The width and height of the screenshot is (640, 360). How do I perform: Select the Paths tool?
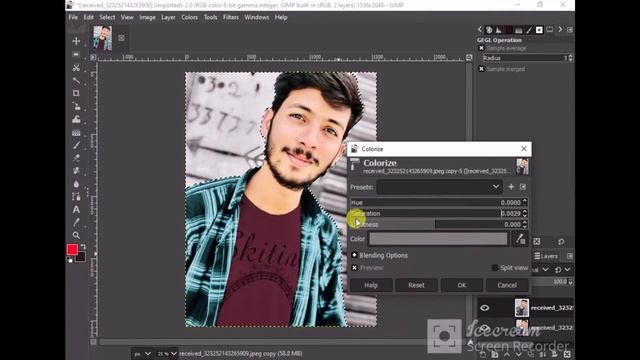coord(76,197)
